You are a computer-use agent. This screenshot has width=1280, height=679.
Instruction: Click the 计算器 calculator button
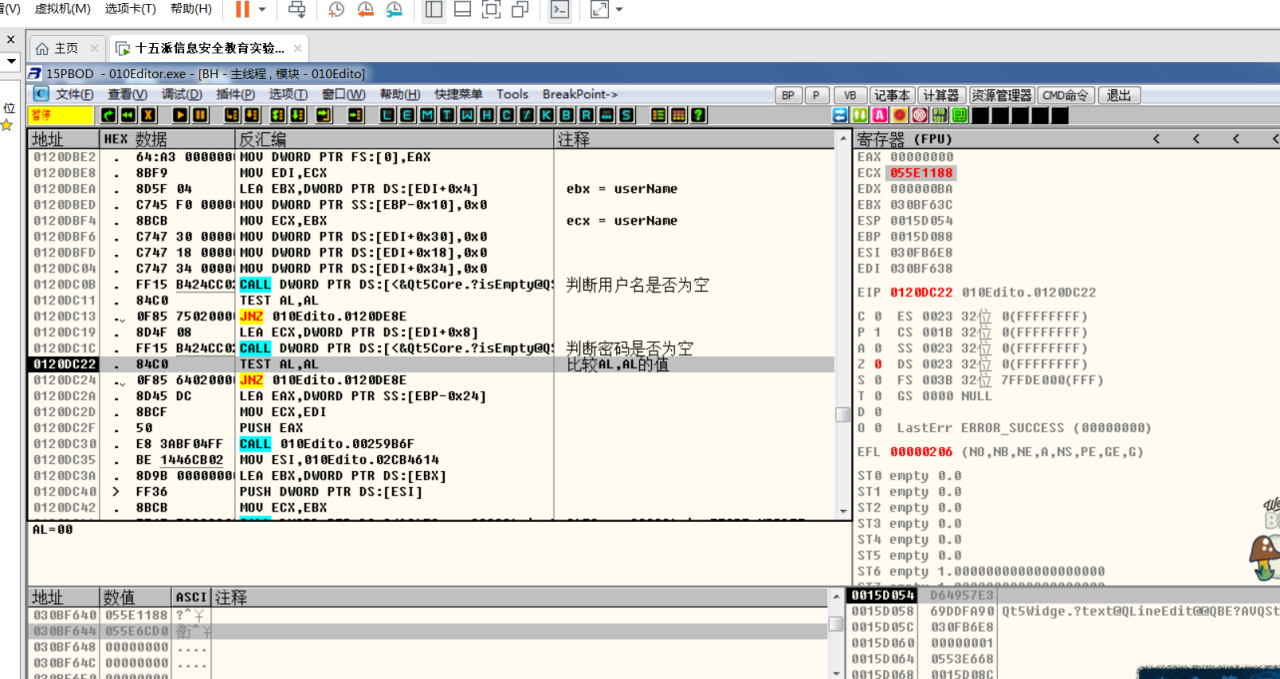[x=940, y=95]
